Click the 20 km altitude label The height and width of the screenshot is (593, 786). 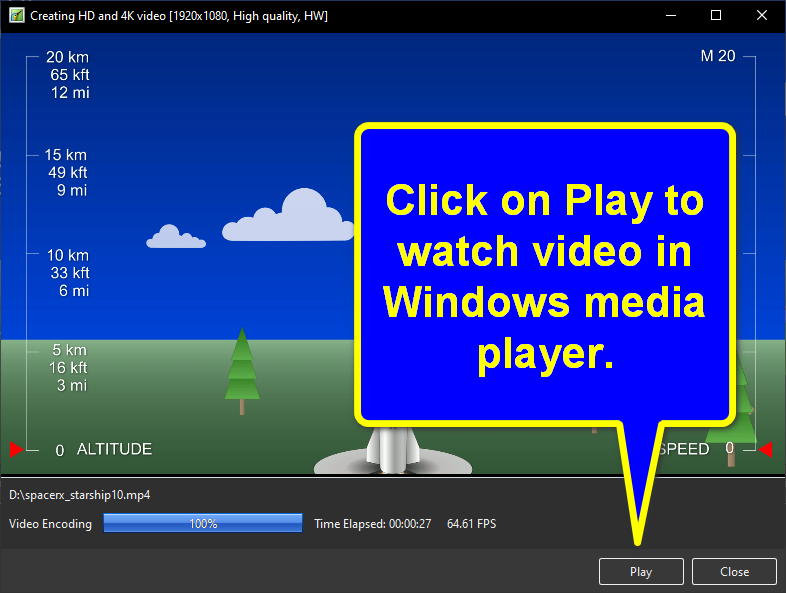[x=67, y=57]
